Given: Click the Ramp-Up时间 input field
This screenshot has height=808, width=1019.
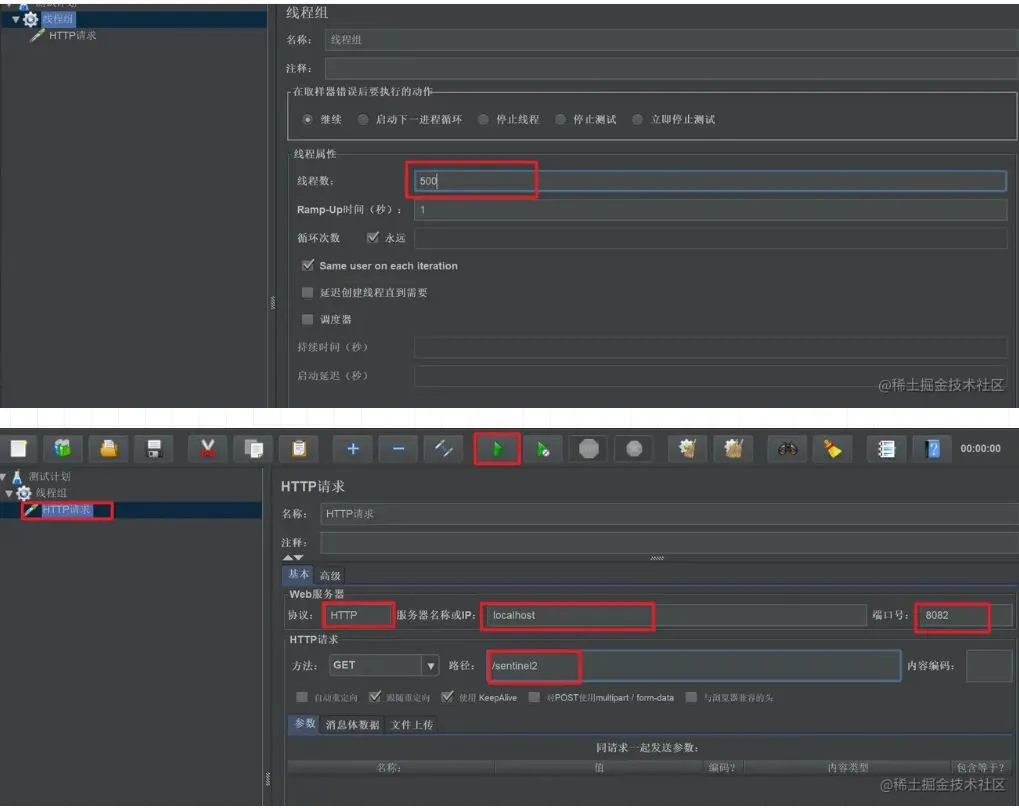Looking at the screenshot, I should click(710, 210).
